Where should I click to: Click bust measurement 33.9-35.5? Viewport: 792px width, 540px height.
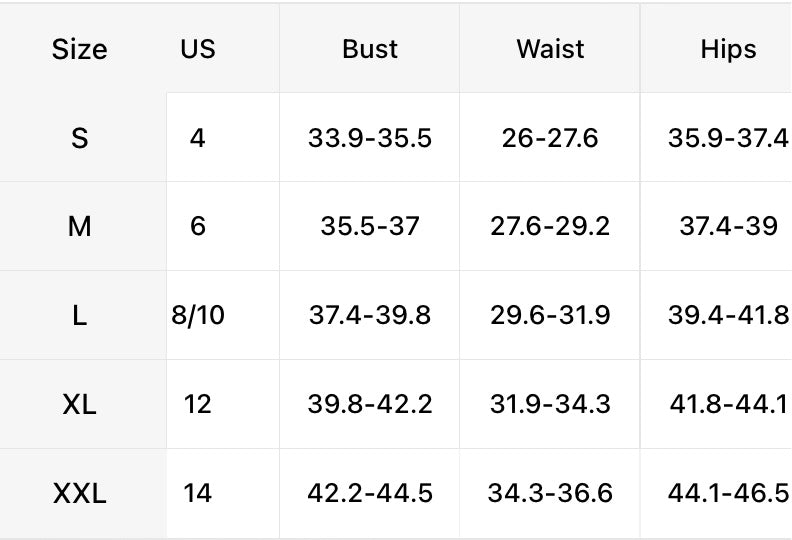point(370,138)
